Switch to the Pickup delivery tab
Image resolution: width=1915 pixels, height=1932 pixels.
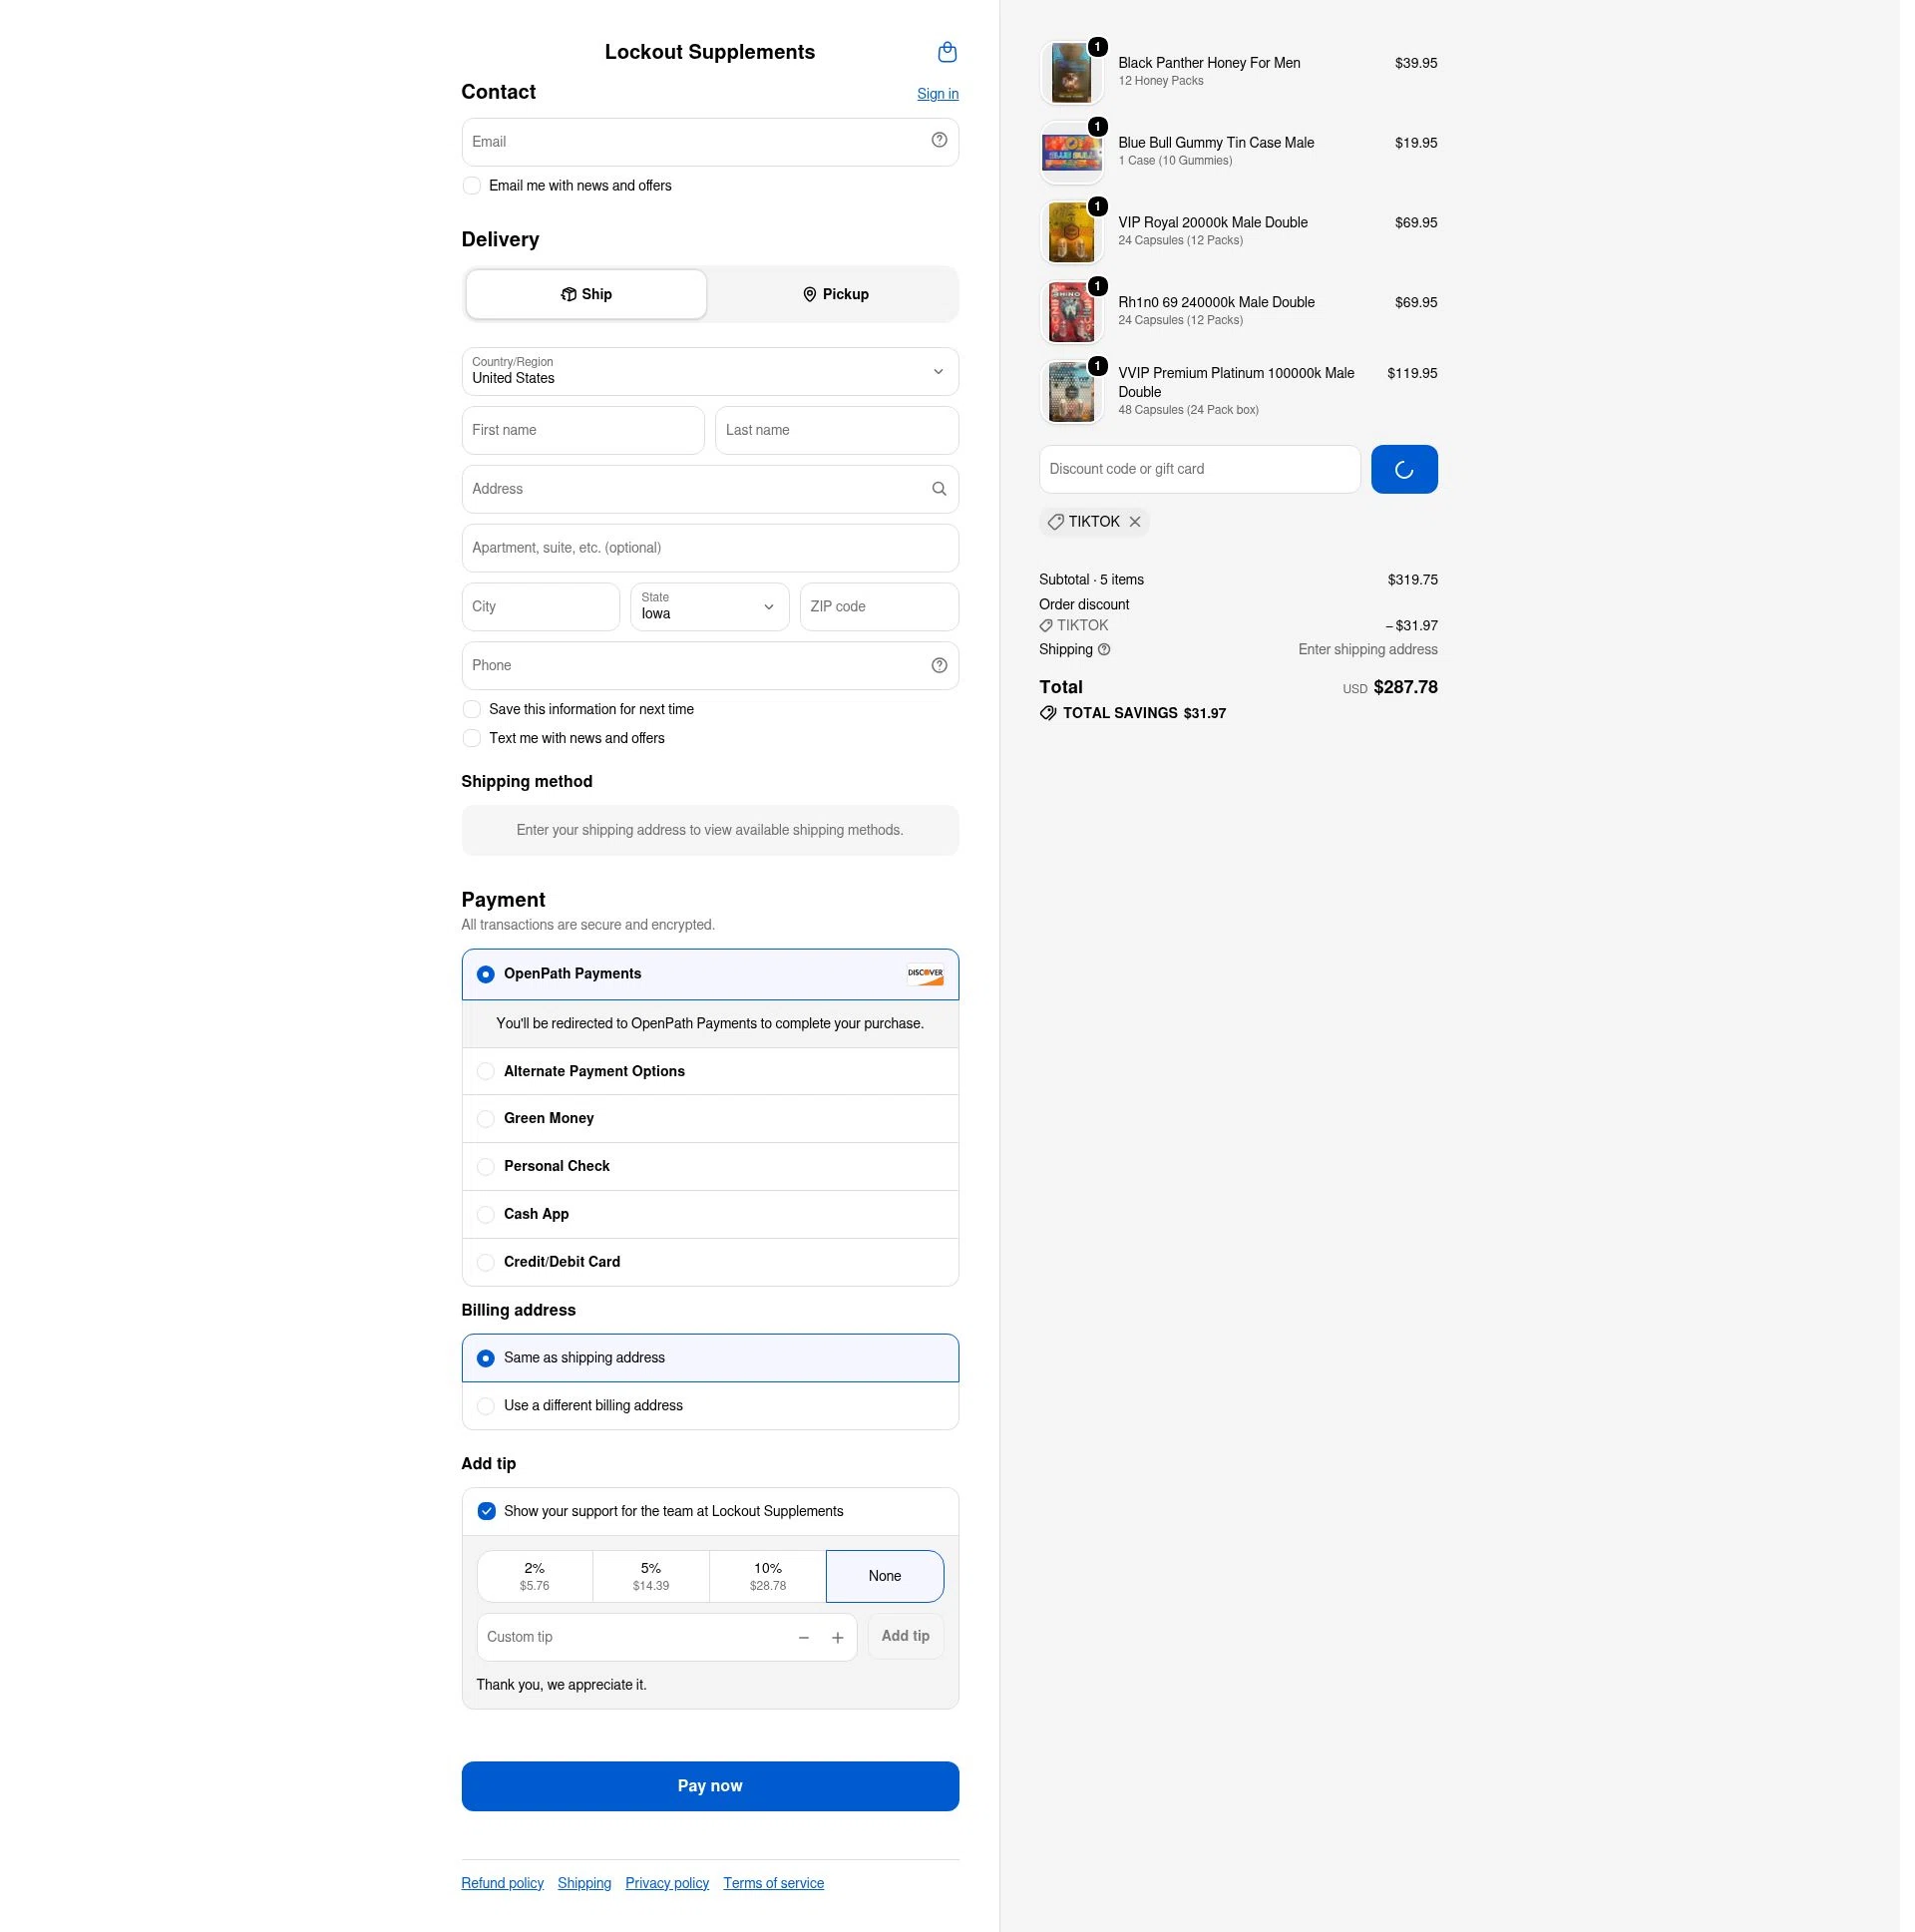[x=835, y=294]
